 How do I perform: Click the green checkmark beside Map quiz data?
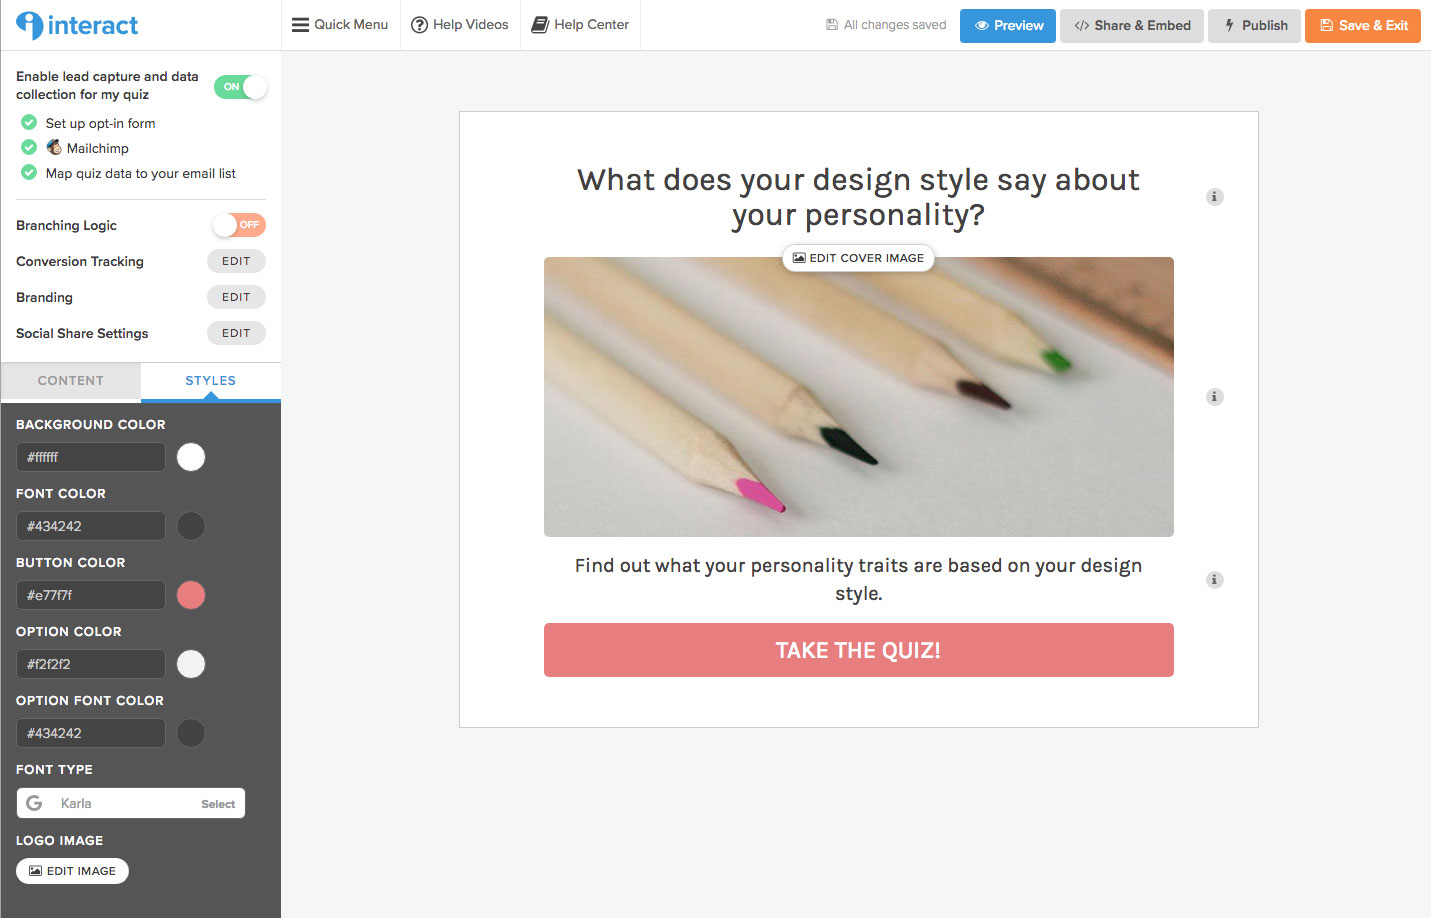tap(28, 172)
